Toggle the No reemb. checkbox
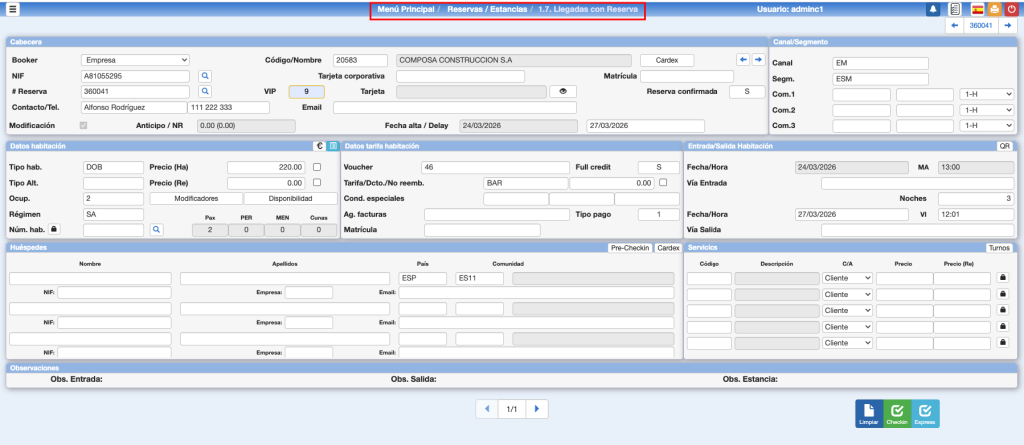This screenshot has width=1024, height=445. [x=663, y=183]
